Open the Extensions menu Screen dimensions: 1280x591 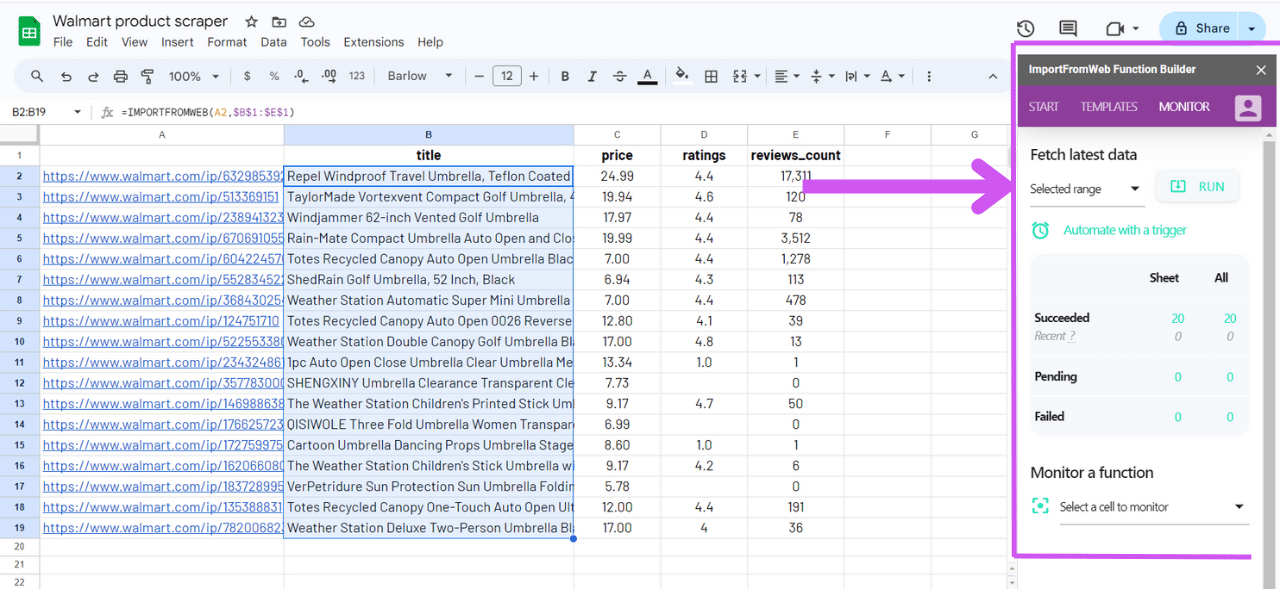pos(373,42)
